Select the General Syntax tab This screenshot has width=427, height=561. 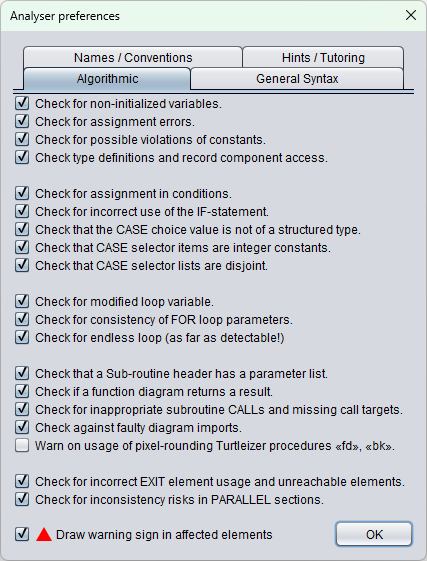tap(297, 79)
